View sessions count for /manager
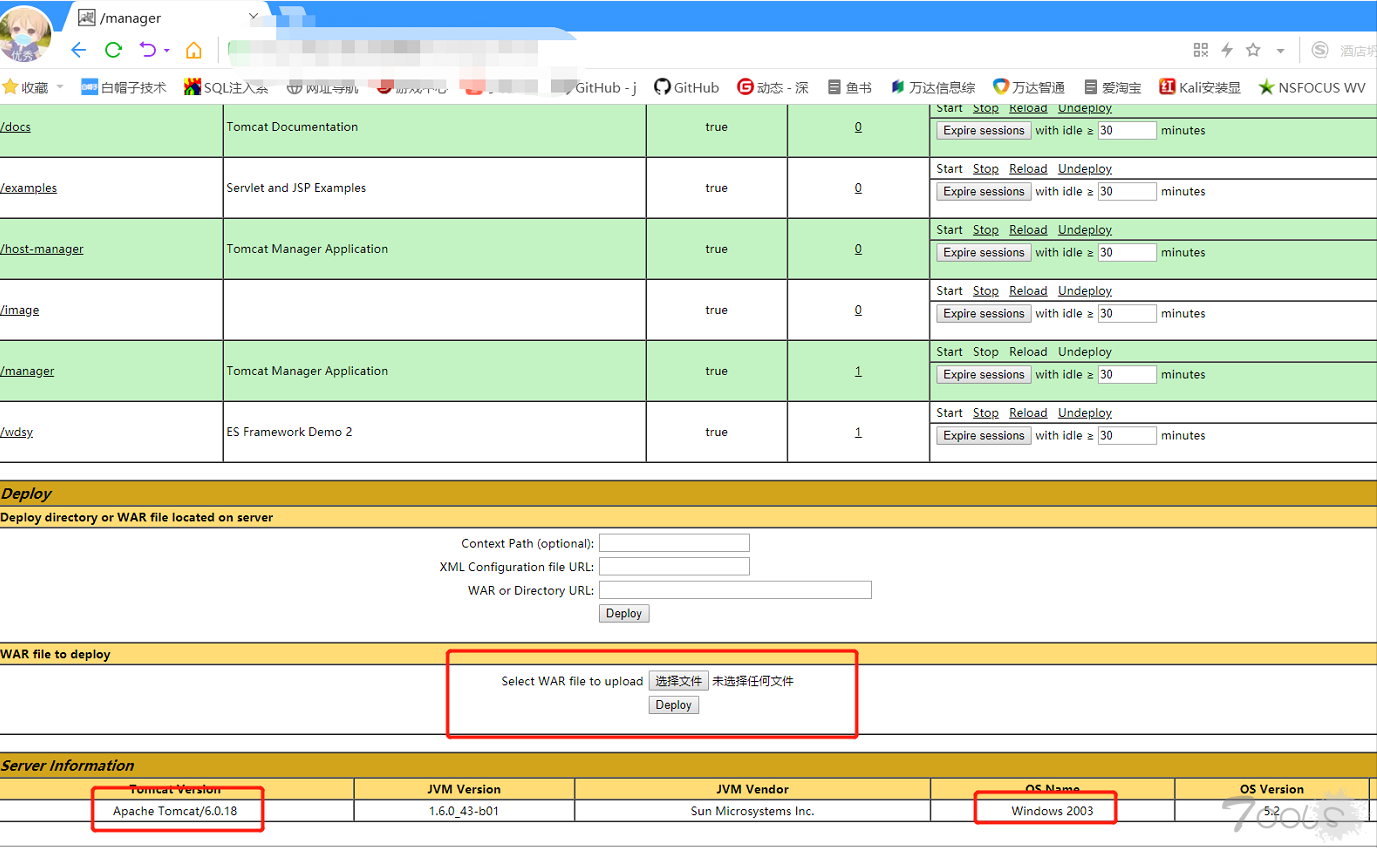Viewport: 1377px width, 848px height. coord(858,371)
